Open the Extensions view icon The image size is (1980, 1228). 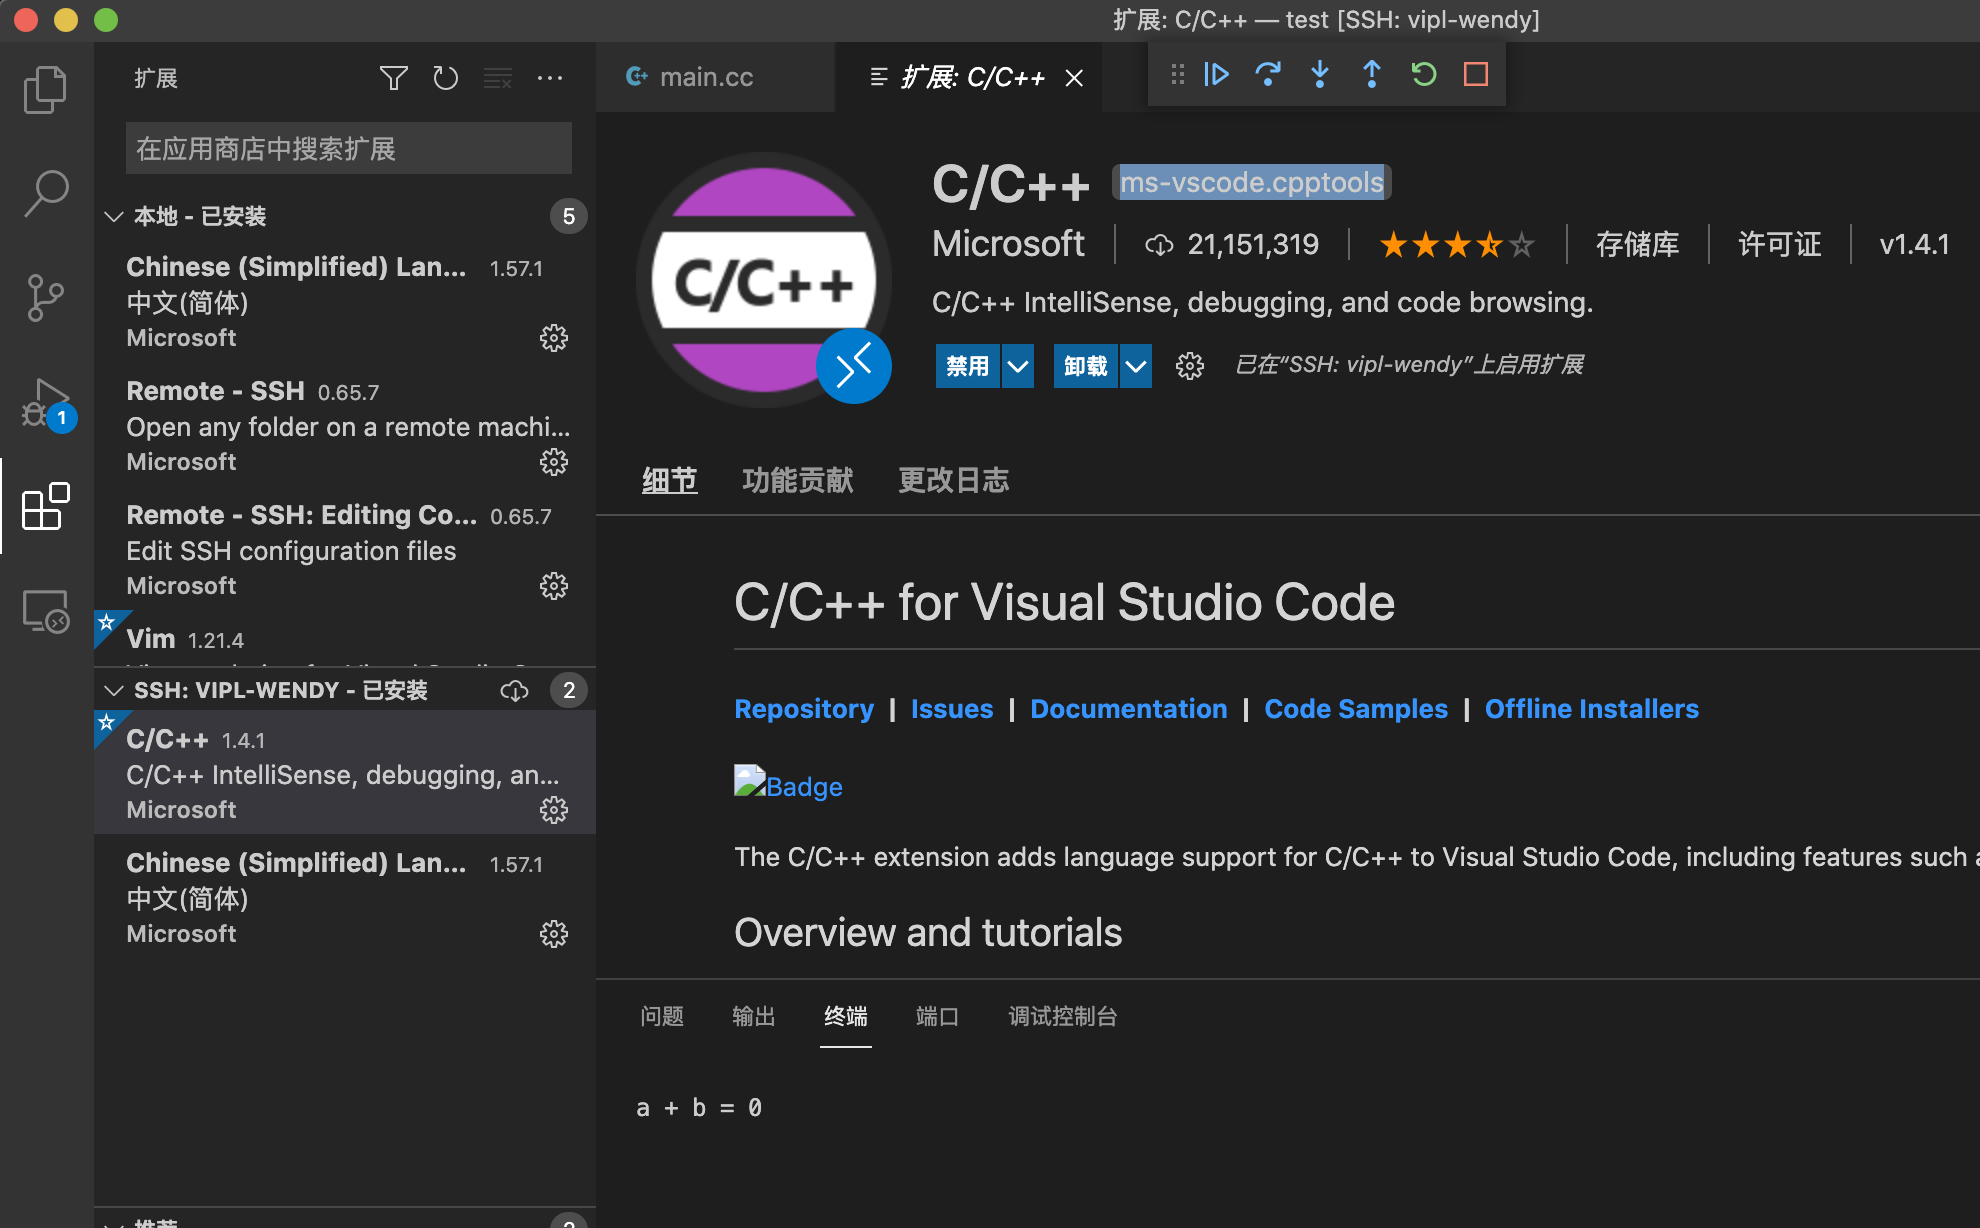[45, 506]
